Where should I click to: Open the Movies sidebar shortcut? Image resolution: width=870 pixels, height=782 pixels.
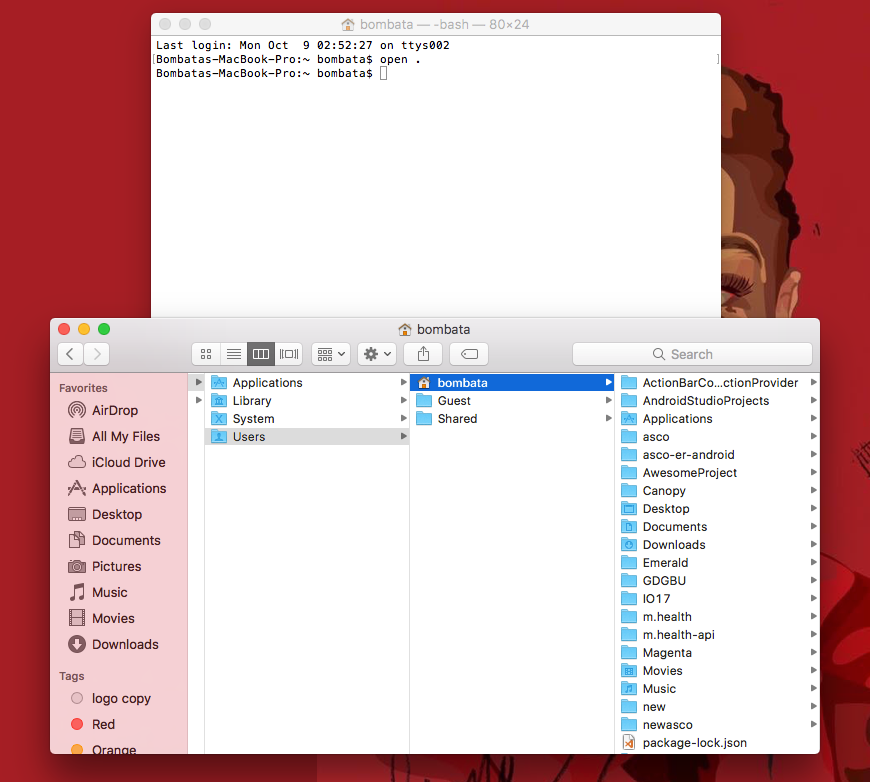click(114, 618)
